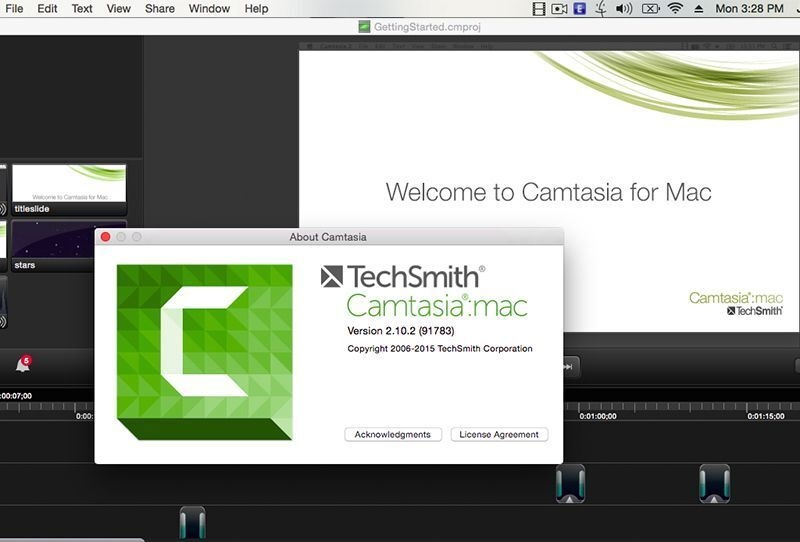Click the 0:01:15;00 mark on the timeline ruler
Screen dimensions: 800x542
[766, 416]
